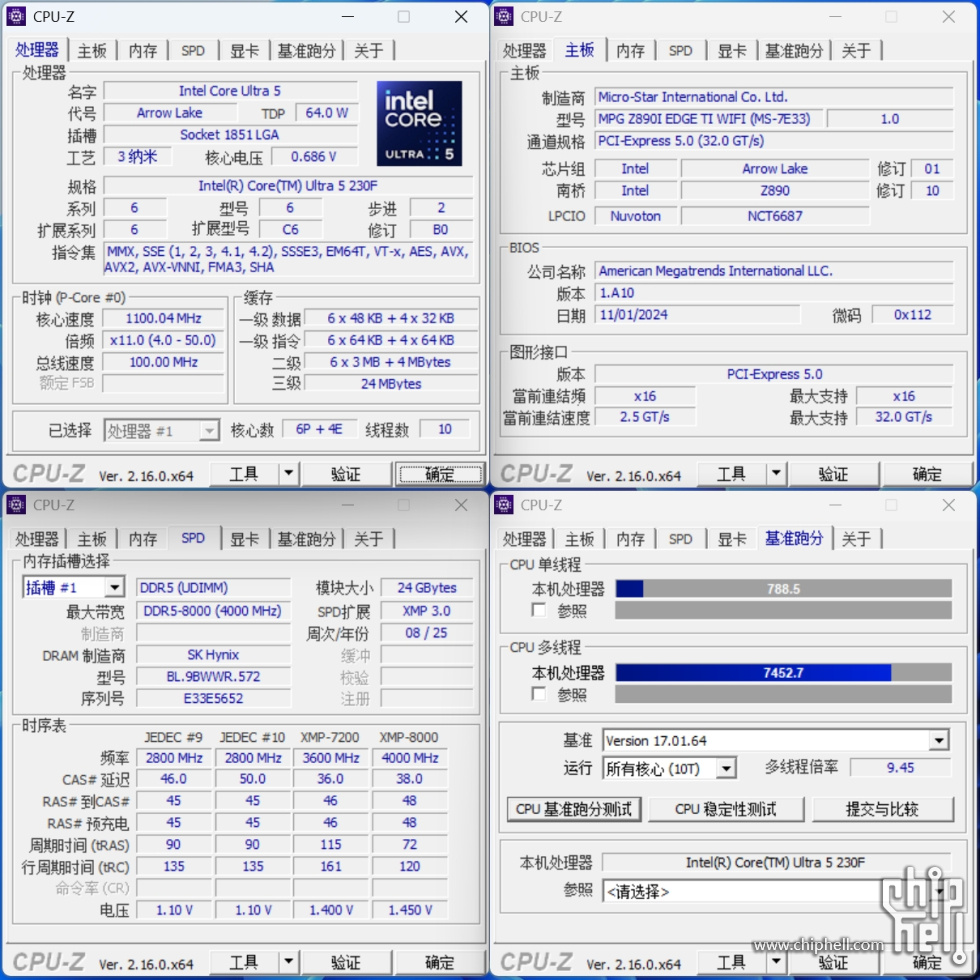Click the southbridge value "Z890"

pos(775,191)
